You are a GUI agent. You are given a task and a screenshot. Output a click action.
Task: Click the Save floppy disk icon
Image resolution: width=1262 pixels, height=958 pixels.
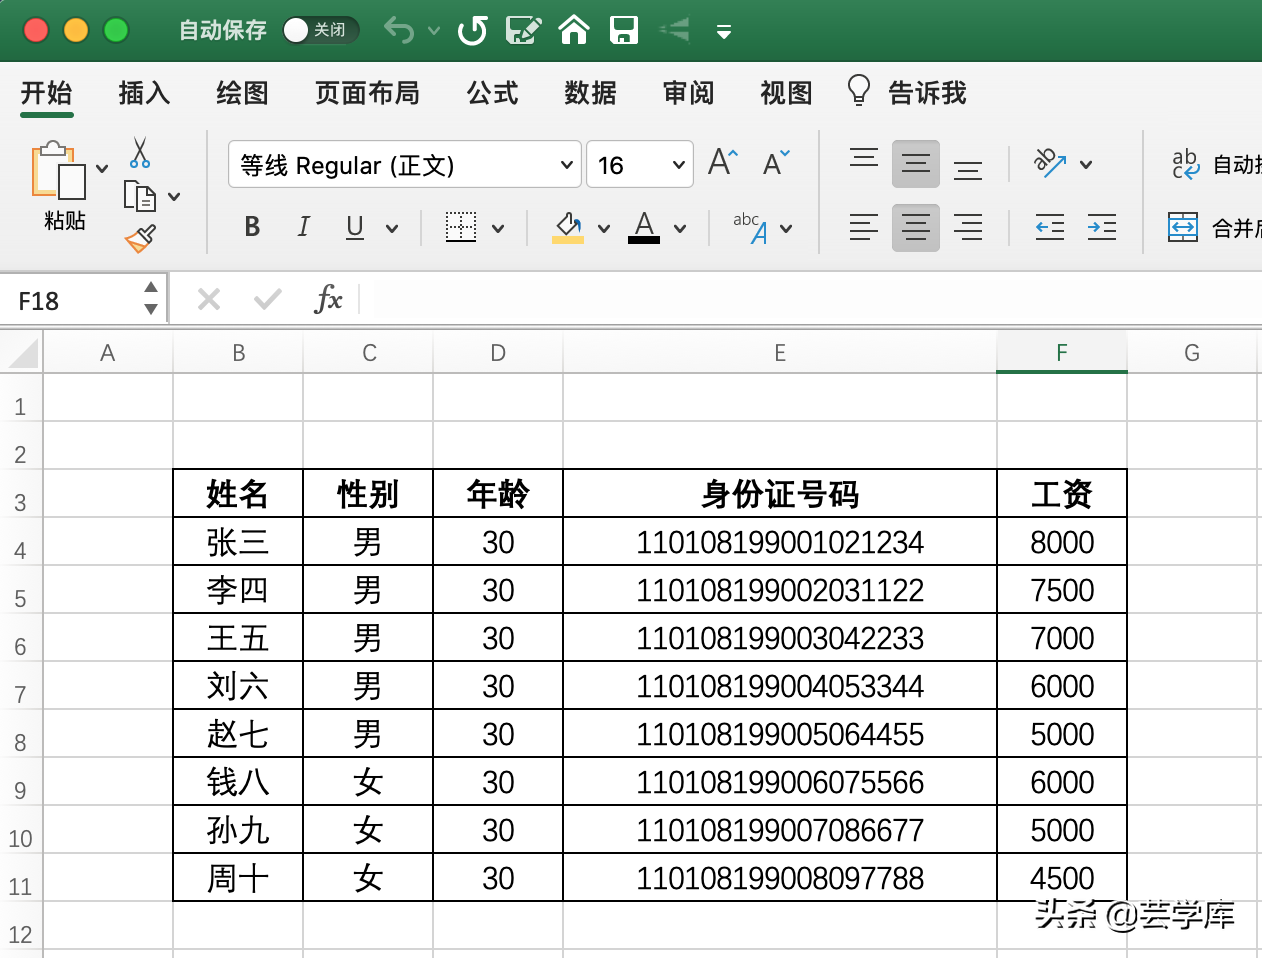coord(624,30)
